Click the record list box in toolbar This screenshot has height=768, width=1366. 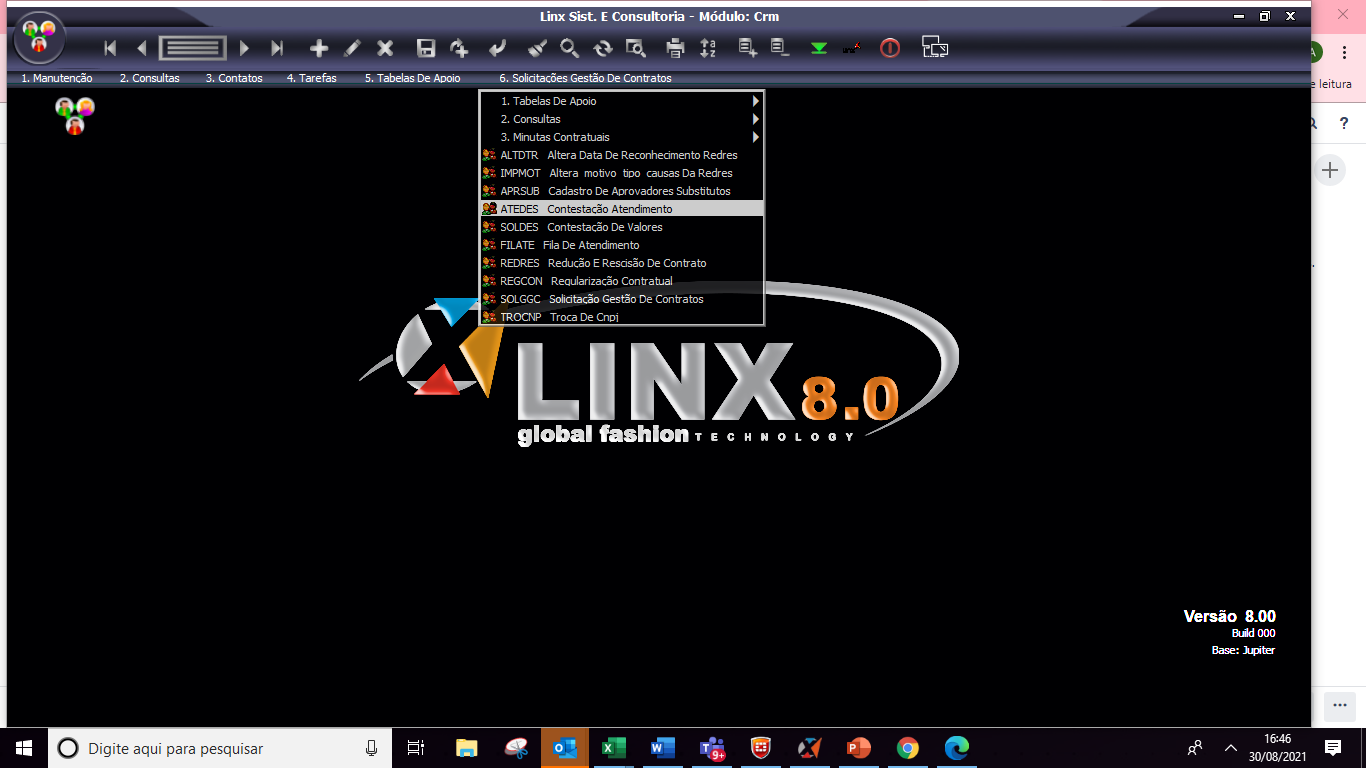tap(192, 48)
